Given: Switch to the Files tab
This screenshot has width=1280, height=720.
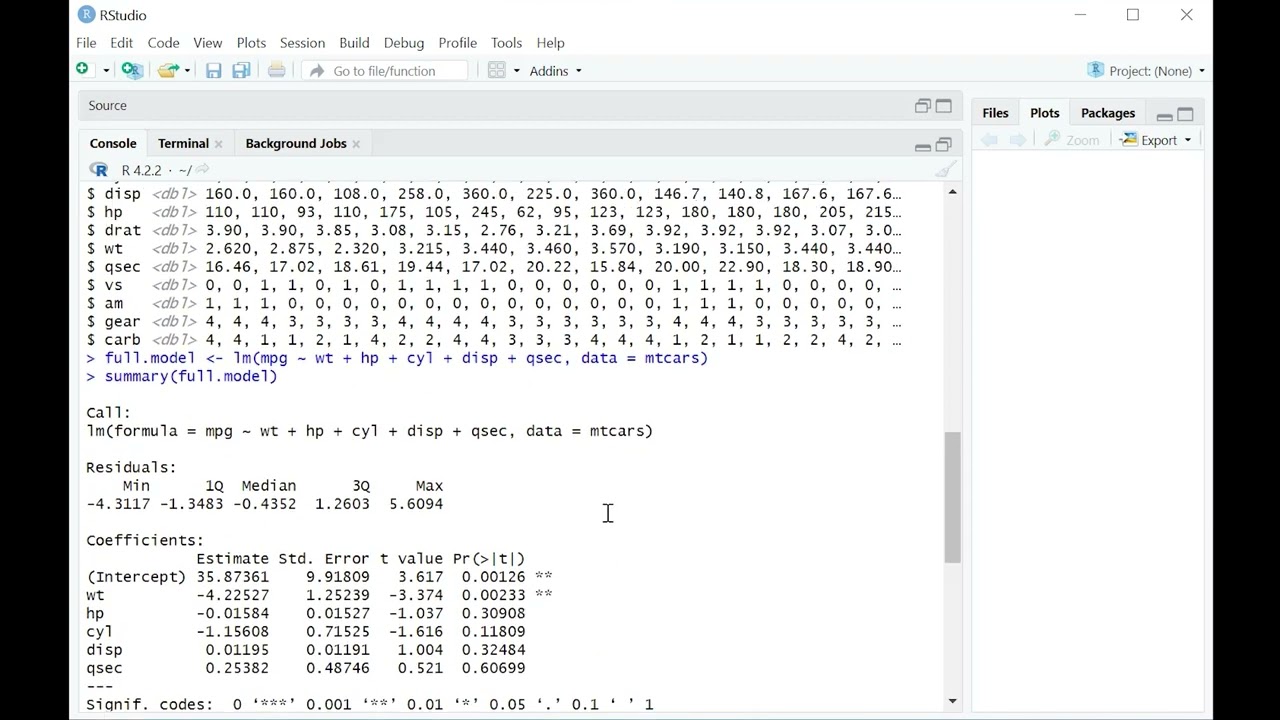Looking at the screenshot, I should point(995,113).
